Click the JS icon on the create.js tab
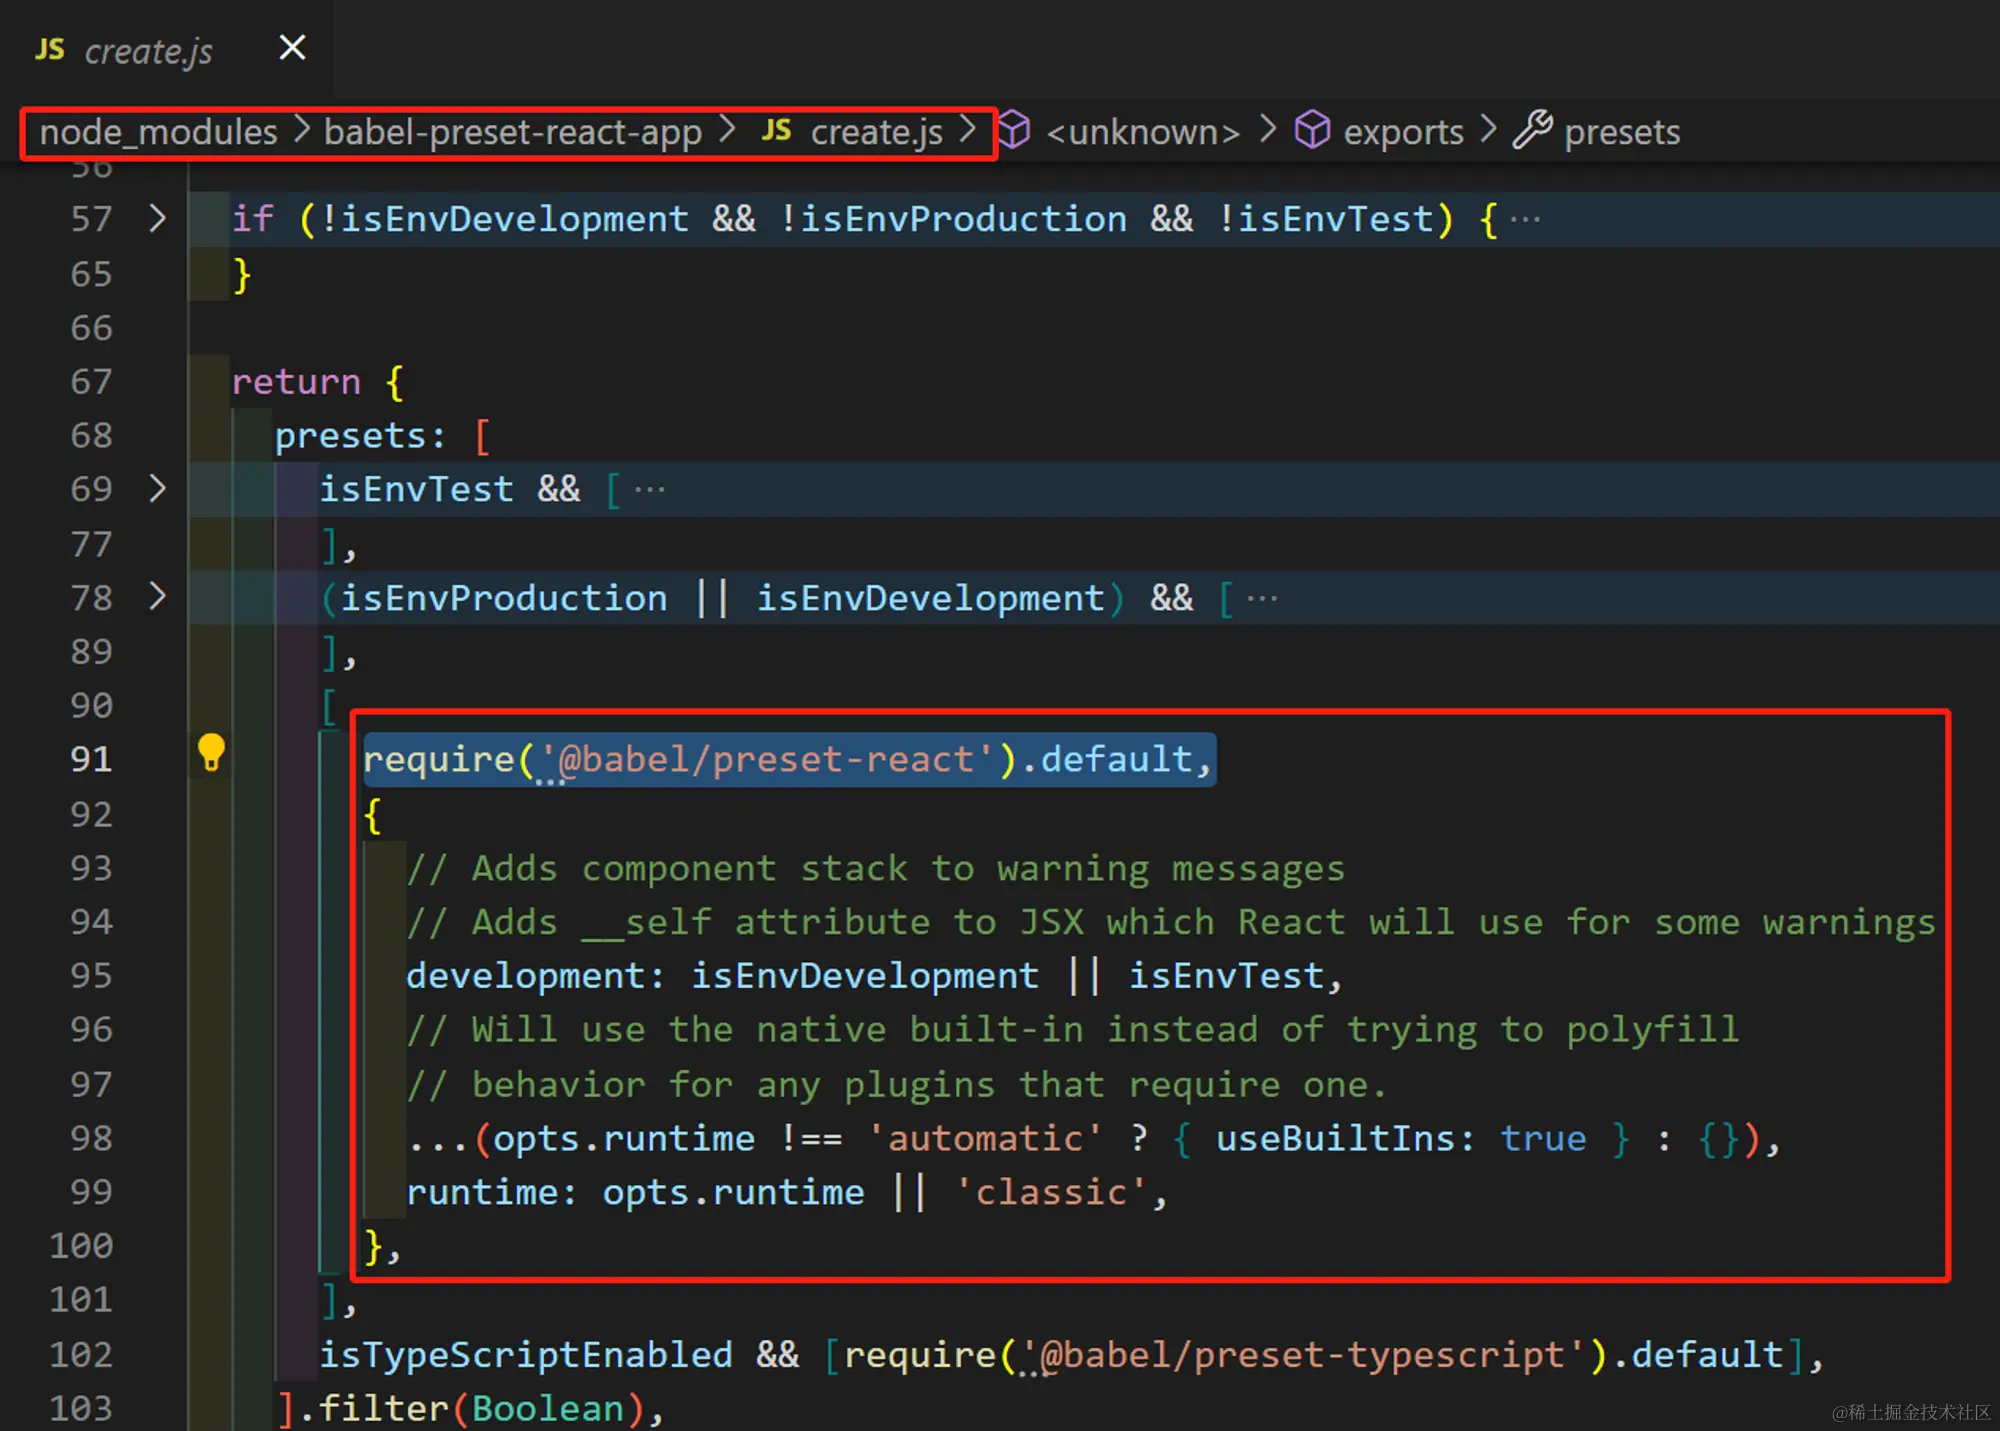2000x1431 pixels. pyautogui.click(x=49, y=50)
